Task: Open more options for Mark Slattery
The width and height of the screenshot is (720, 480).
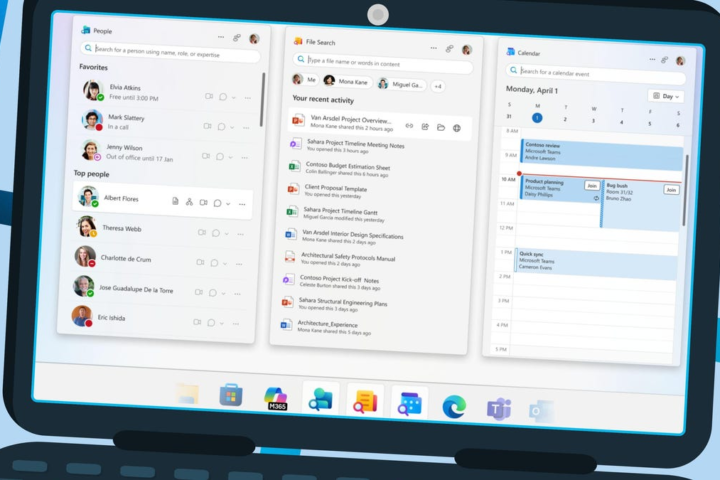Action: [246, 127]
